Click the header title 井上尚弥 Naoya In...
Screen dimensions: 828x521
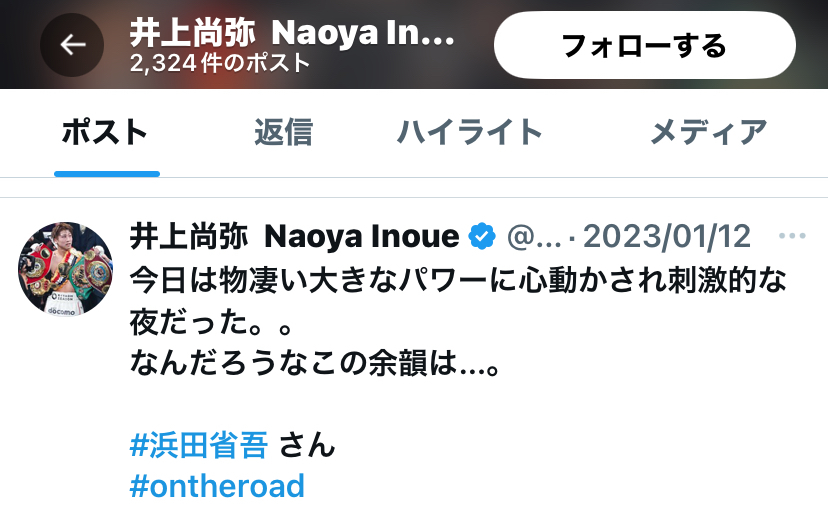[292, 33]
